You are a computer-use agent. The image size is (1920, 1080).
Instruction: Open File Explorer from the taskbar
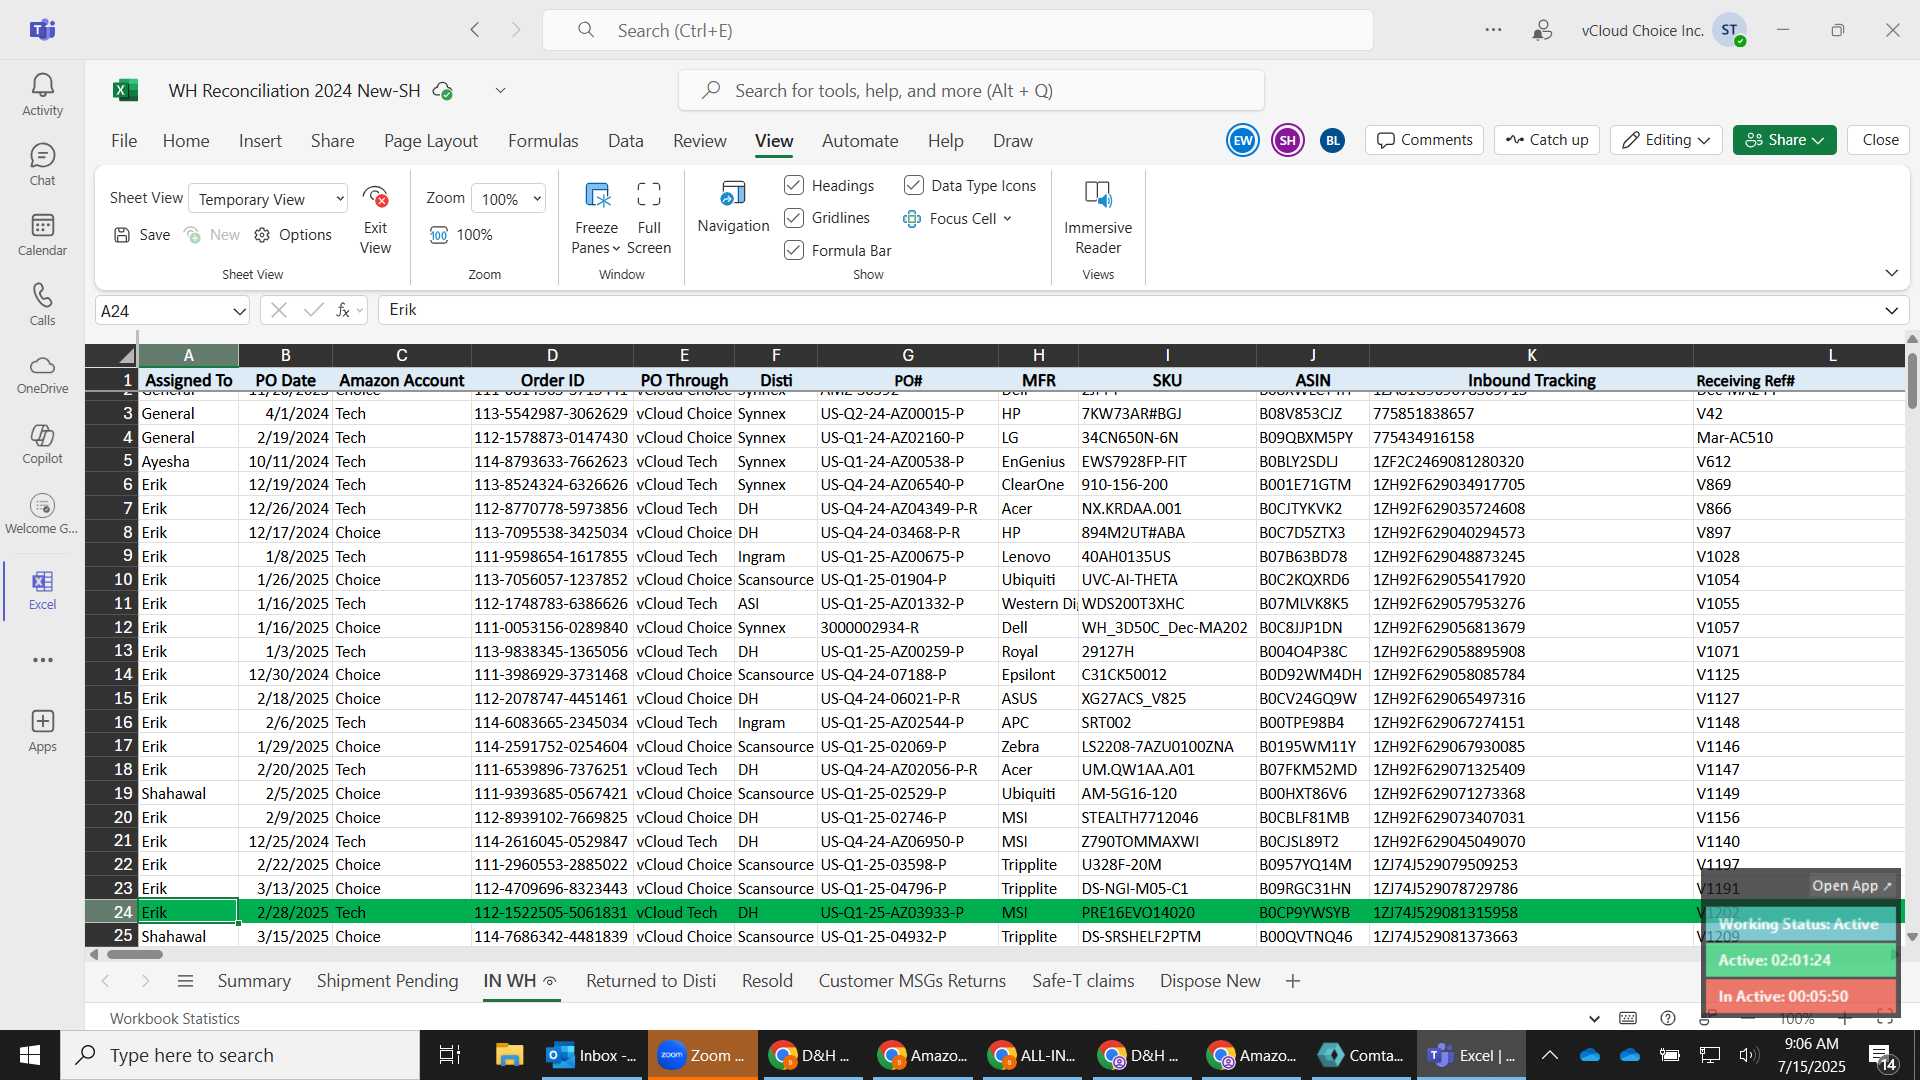[510, 1055]
